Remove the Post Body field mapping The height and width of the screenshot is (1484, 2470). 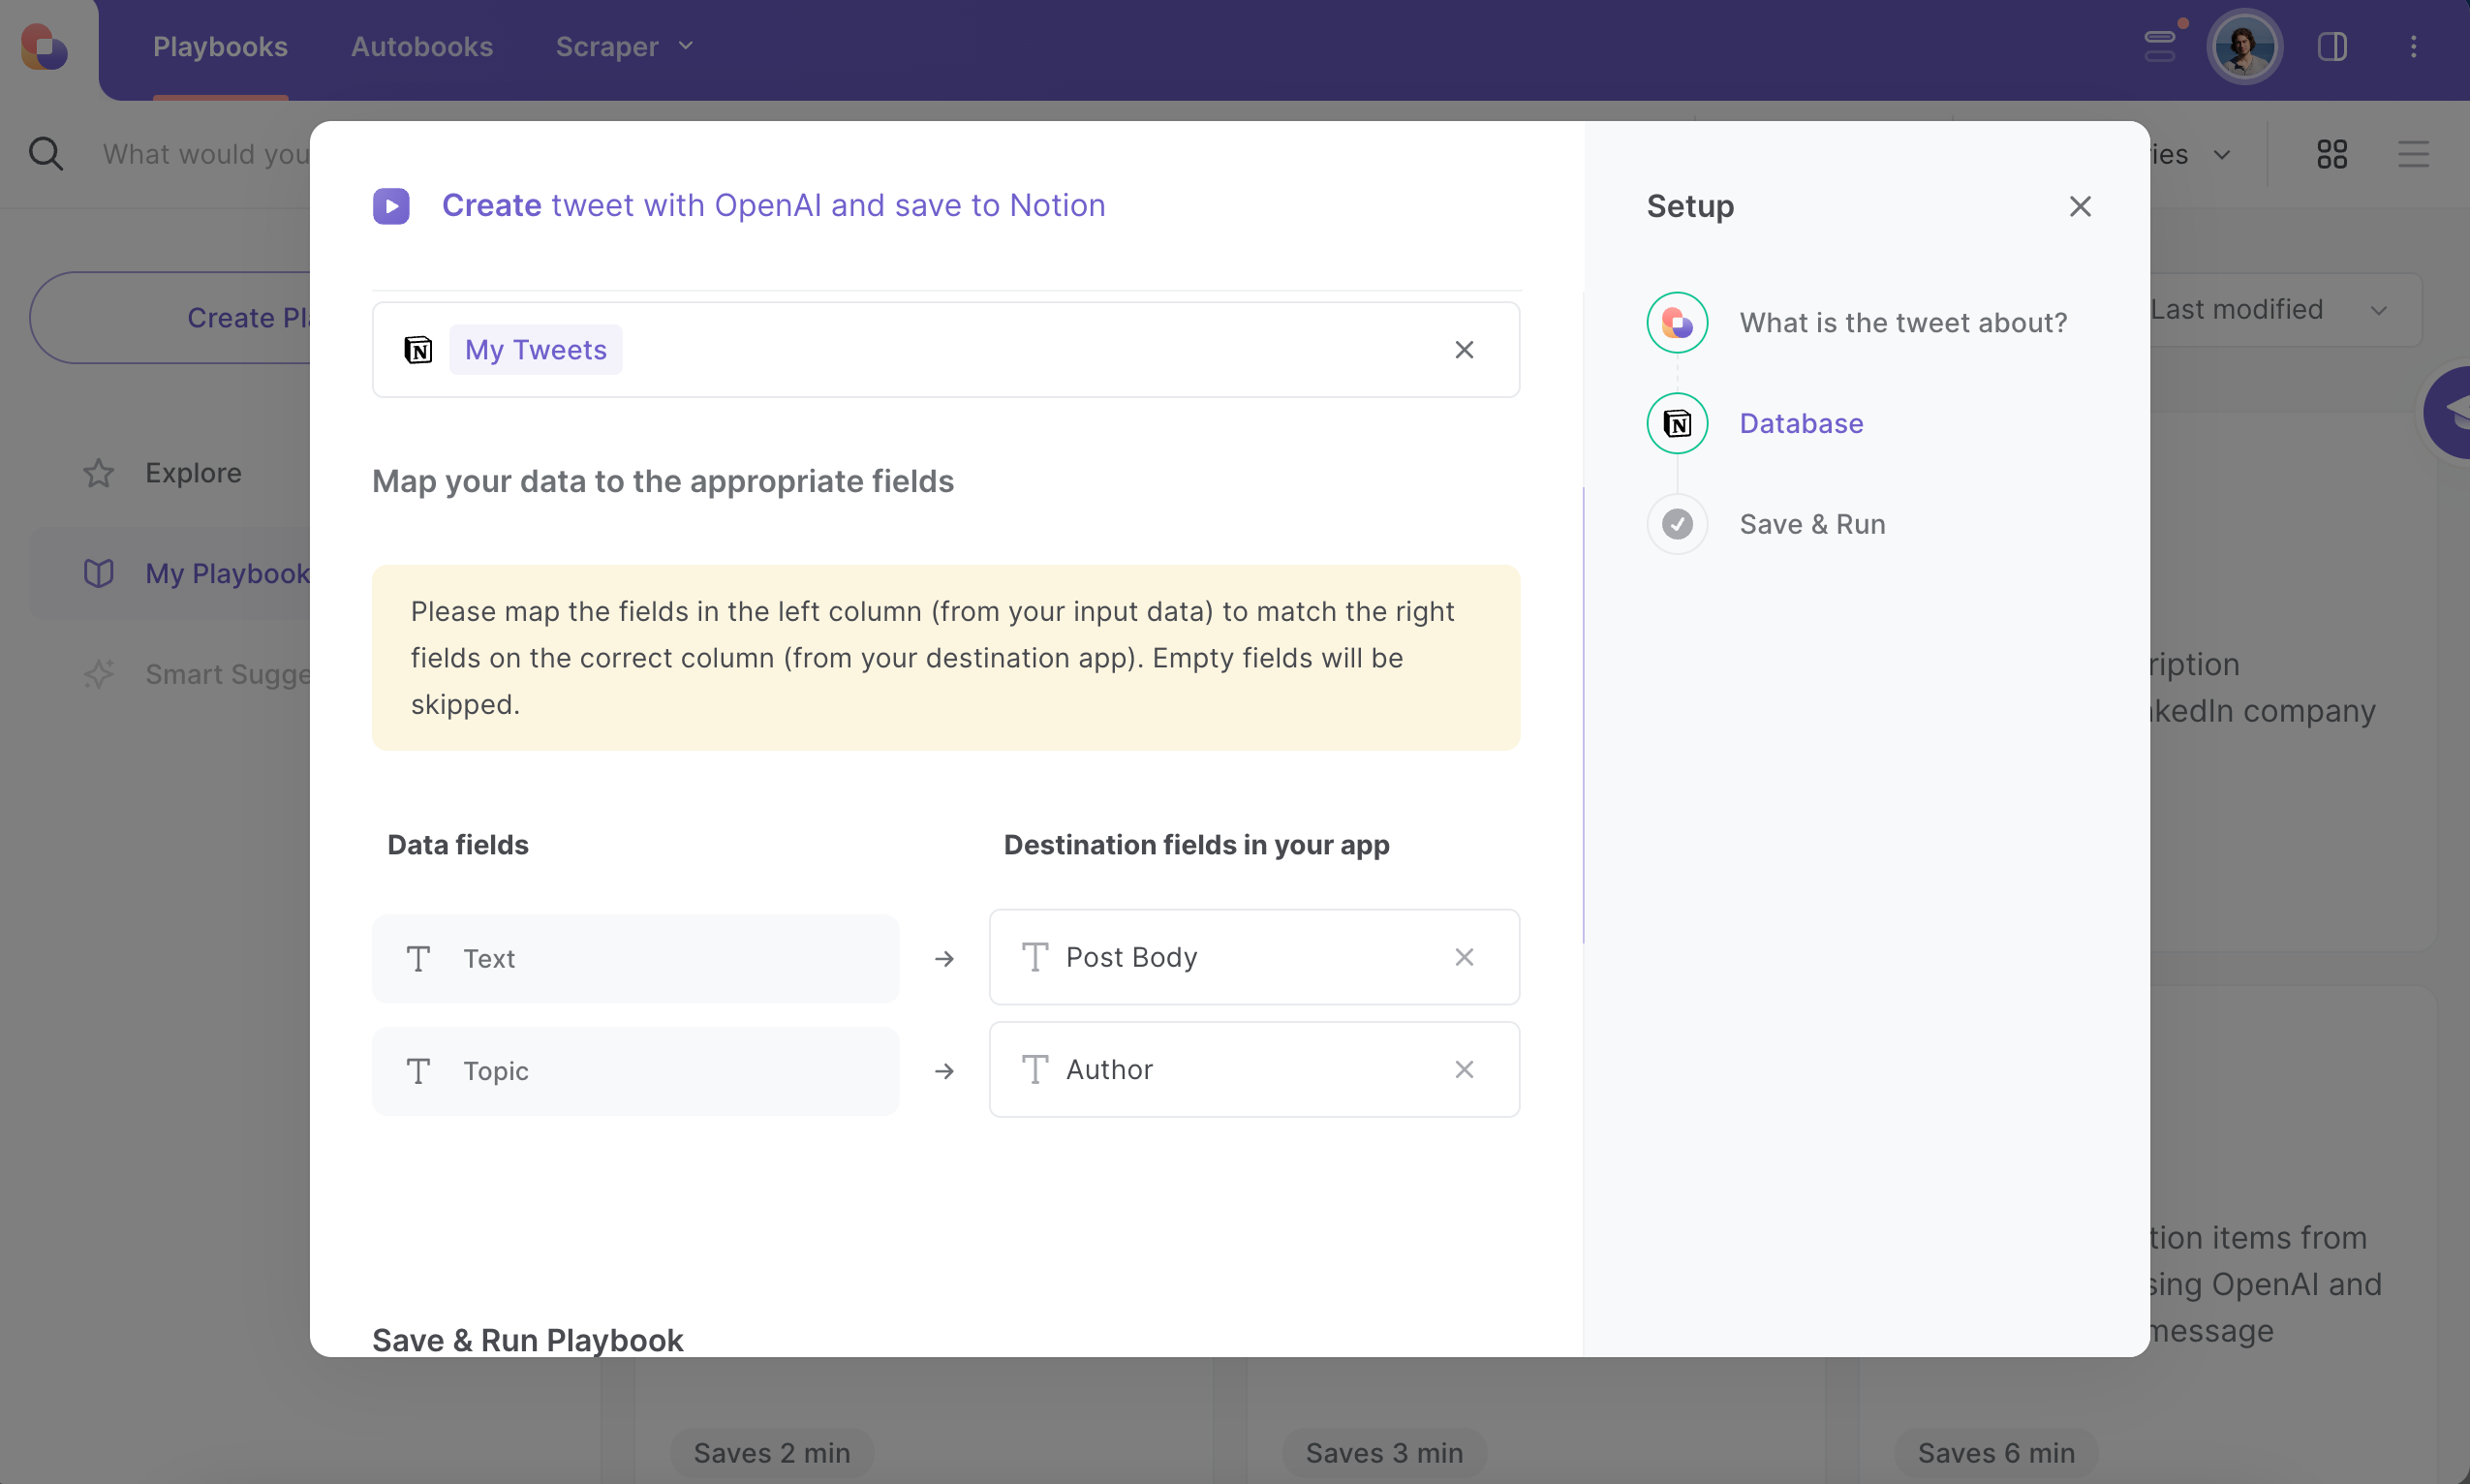pos(1464,957)
